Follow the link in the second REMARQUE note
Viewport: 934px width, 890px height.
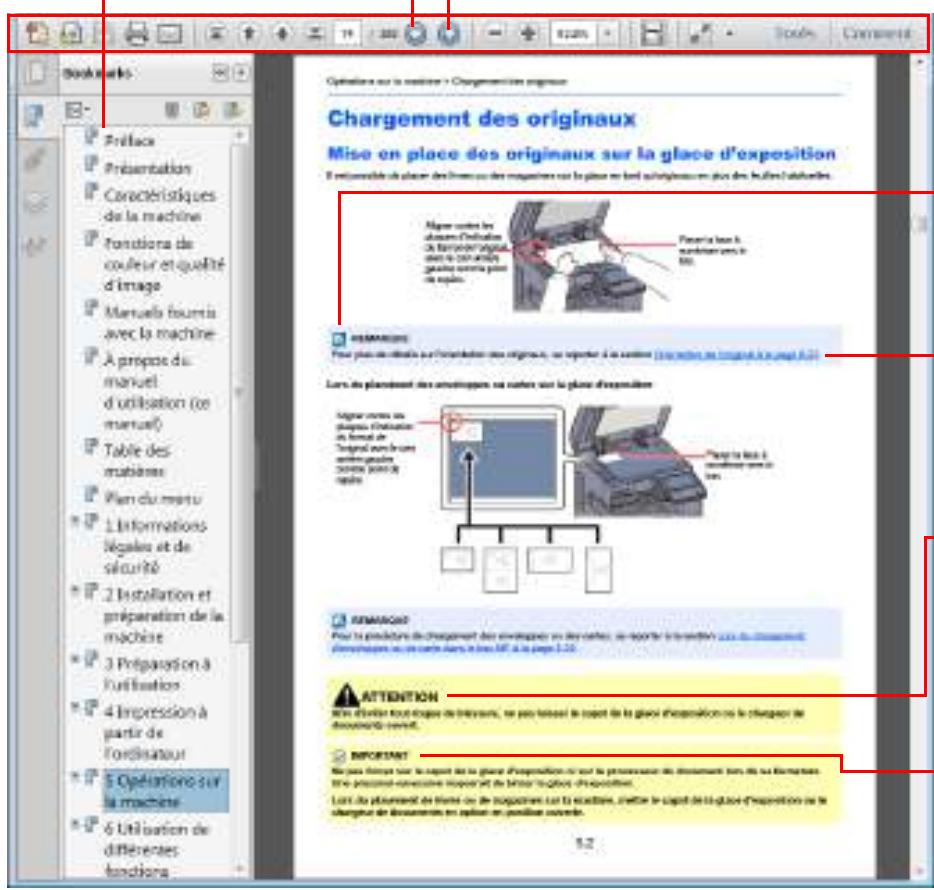point(568,642)
